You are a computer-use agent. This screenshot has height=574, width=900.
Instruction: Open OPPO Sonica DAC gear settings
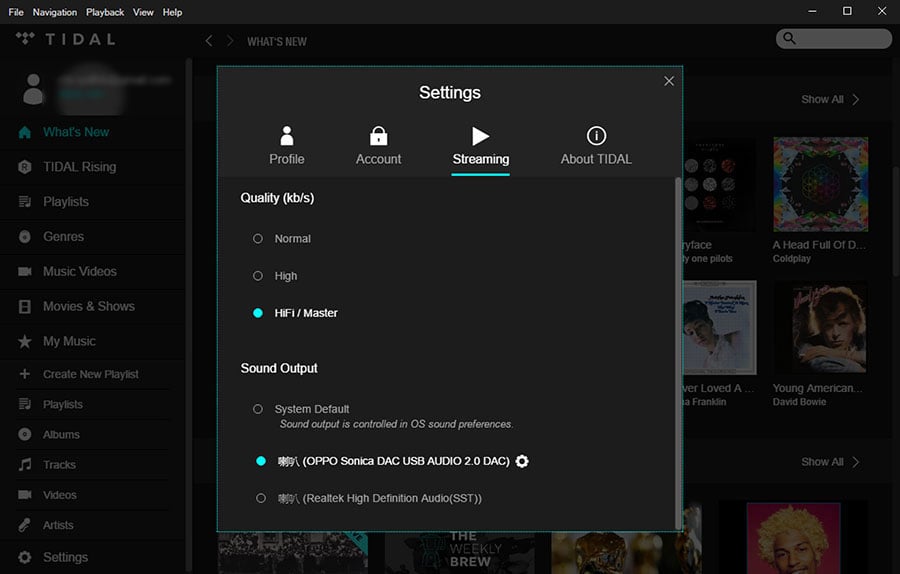click(522, 461)
